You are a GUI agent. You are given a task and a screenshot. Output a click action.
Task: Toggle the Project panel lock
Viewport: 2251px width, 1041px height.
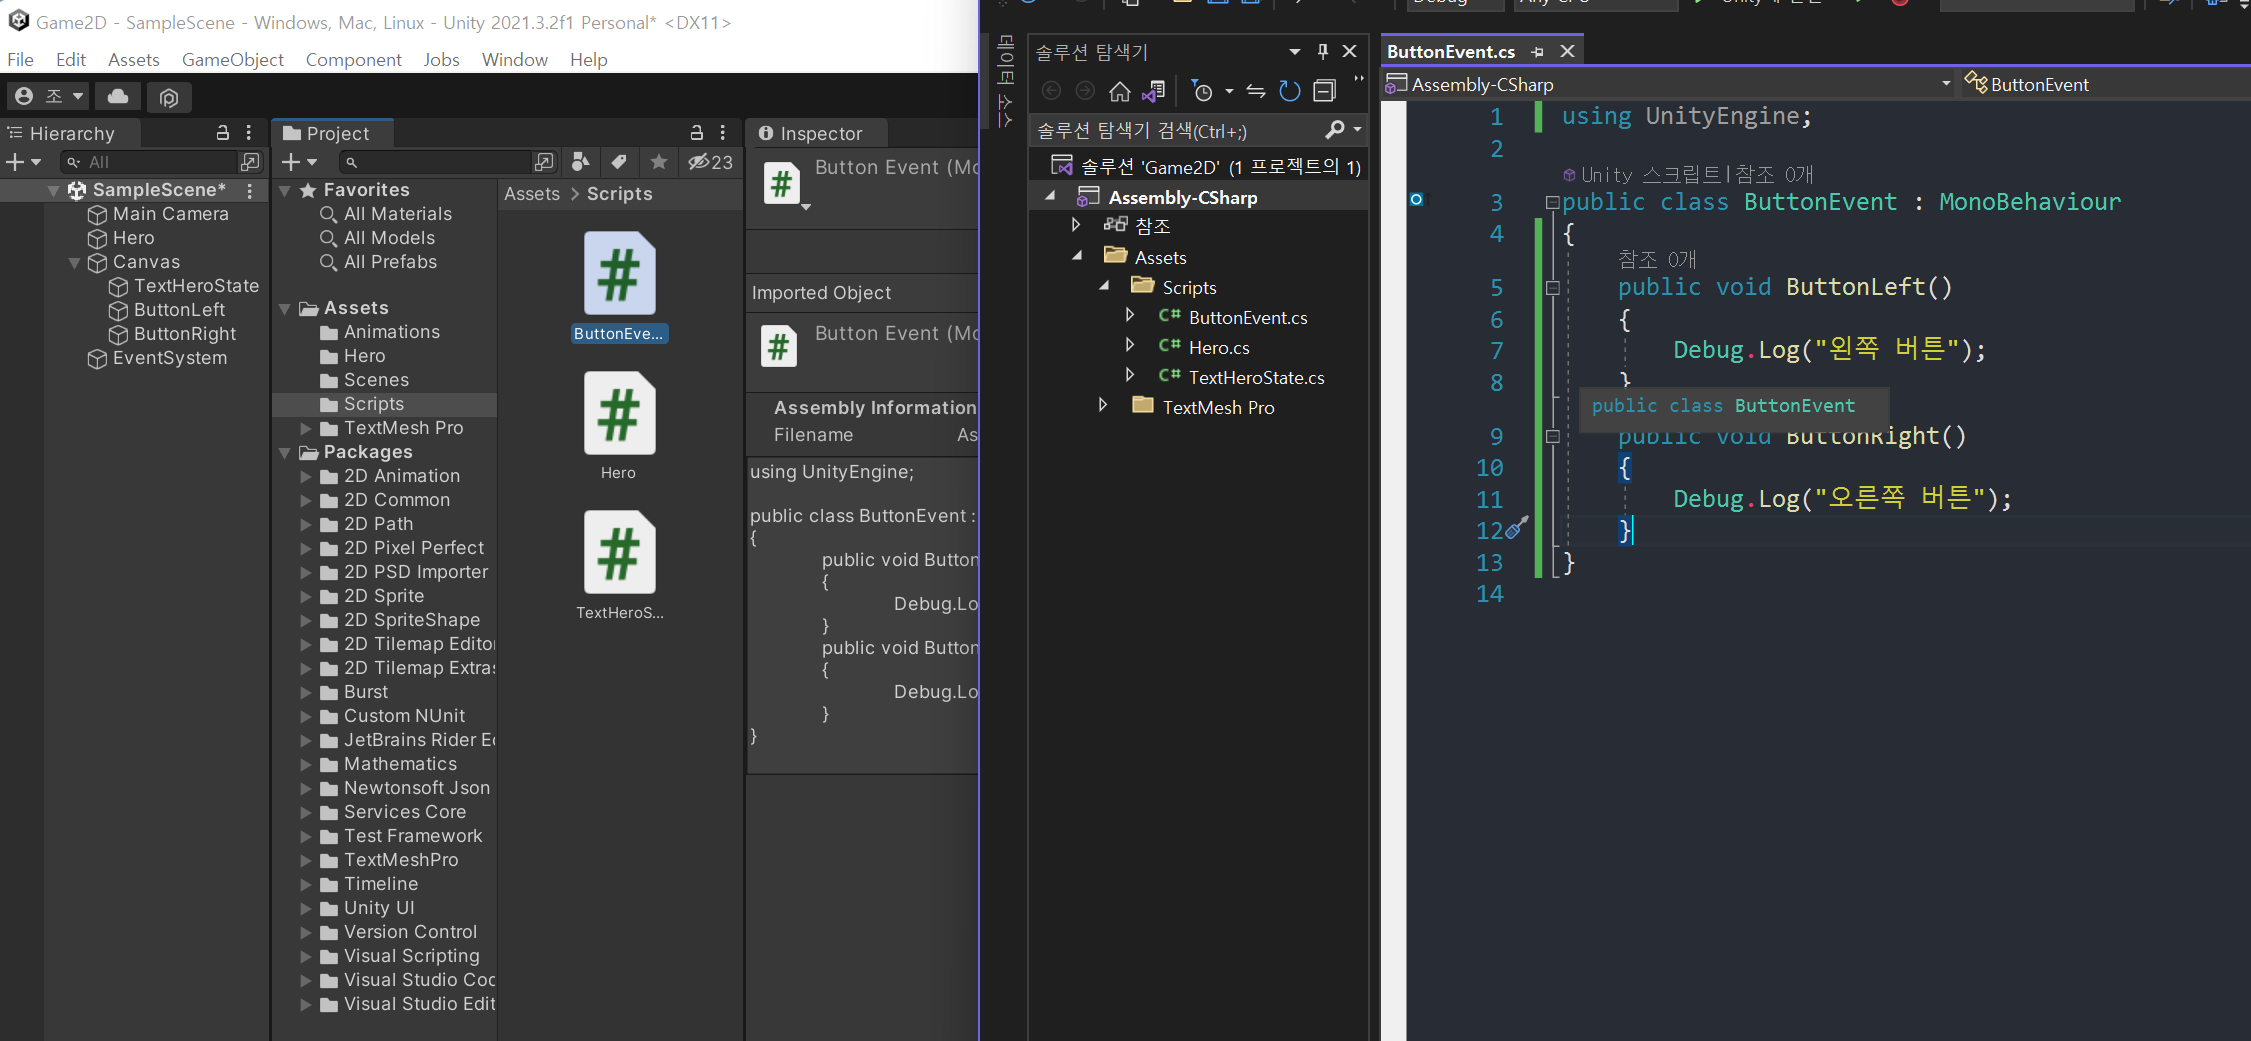[697, 133]
